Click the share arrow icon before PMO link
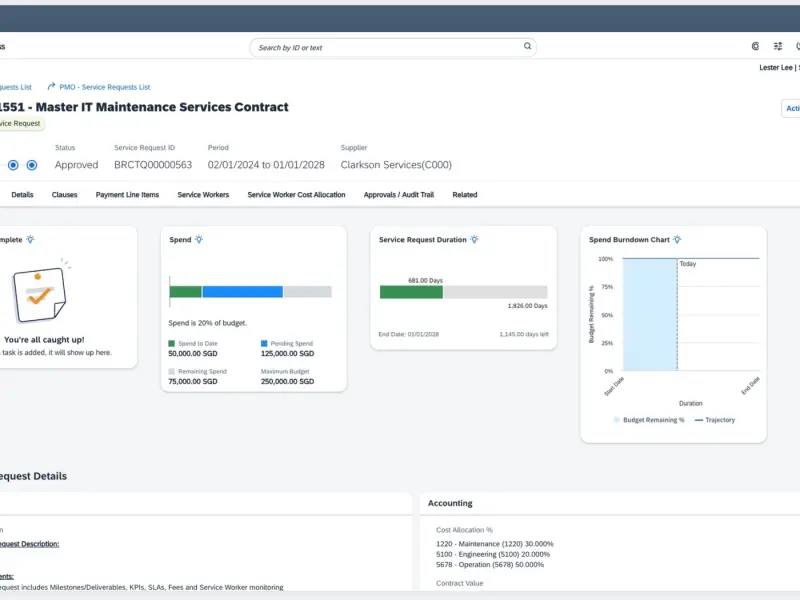800x600 pixels. click(51, 87)
